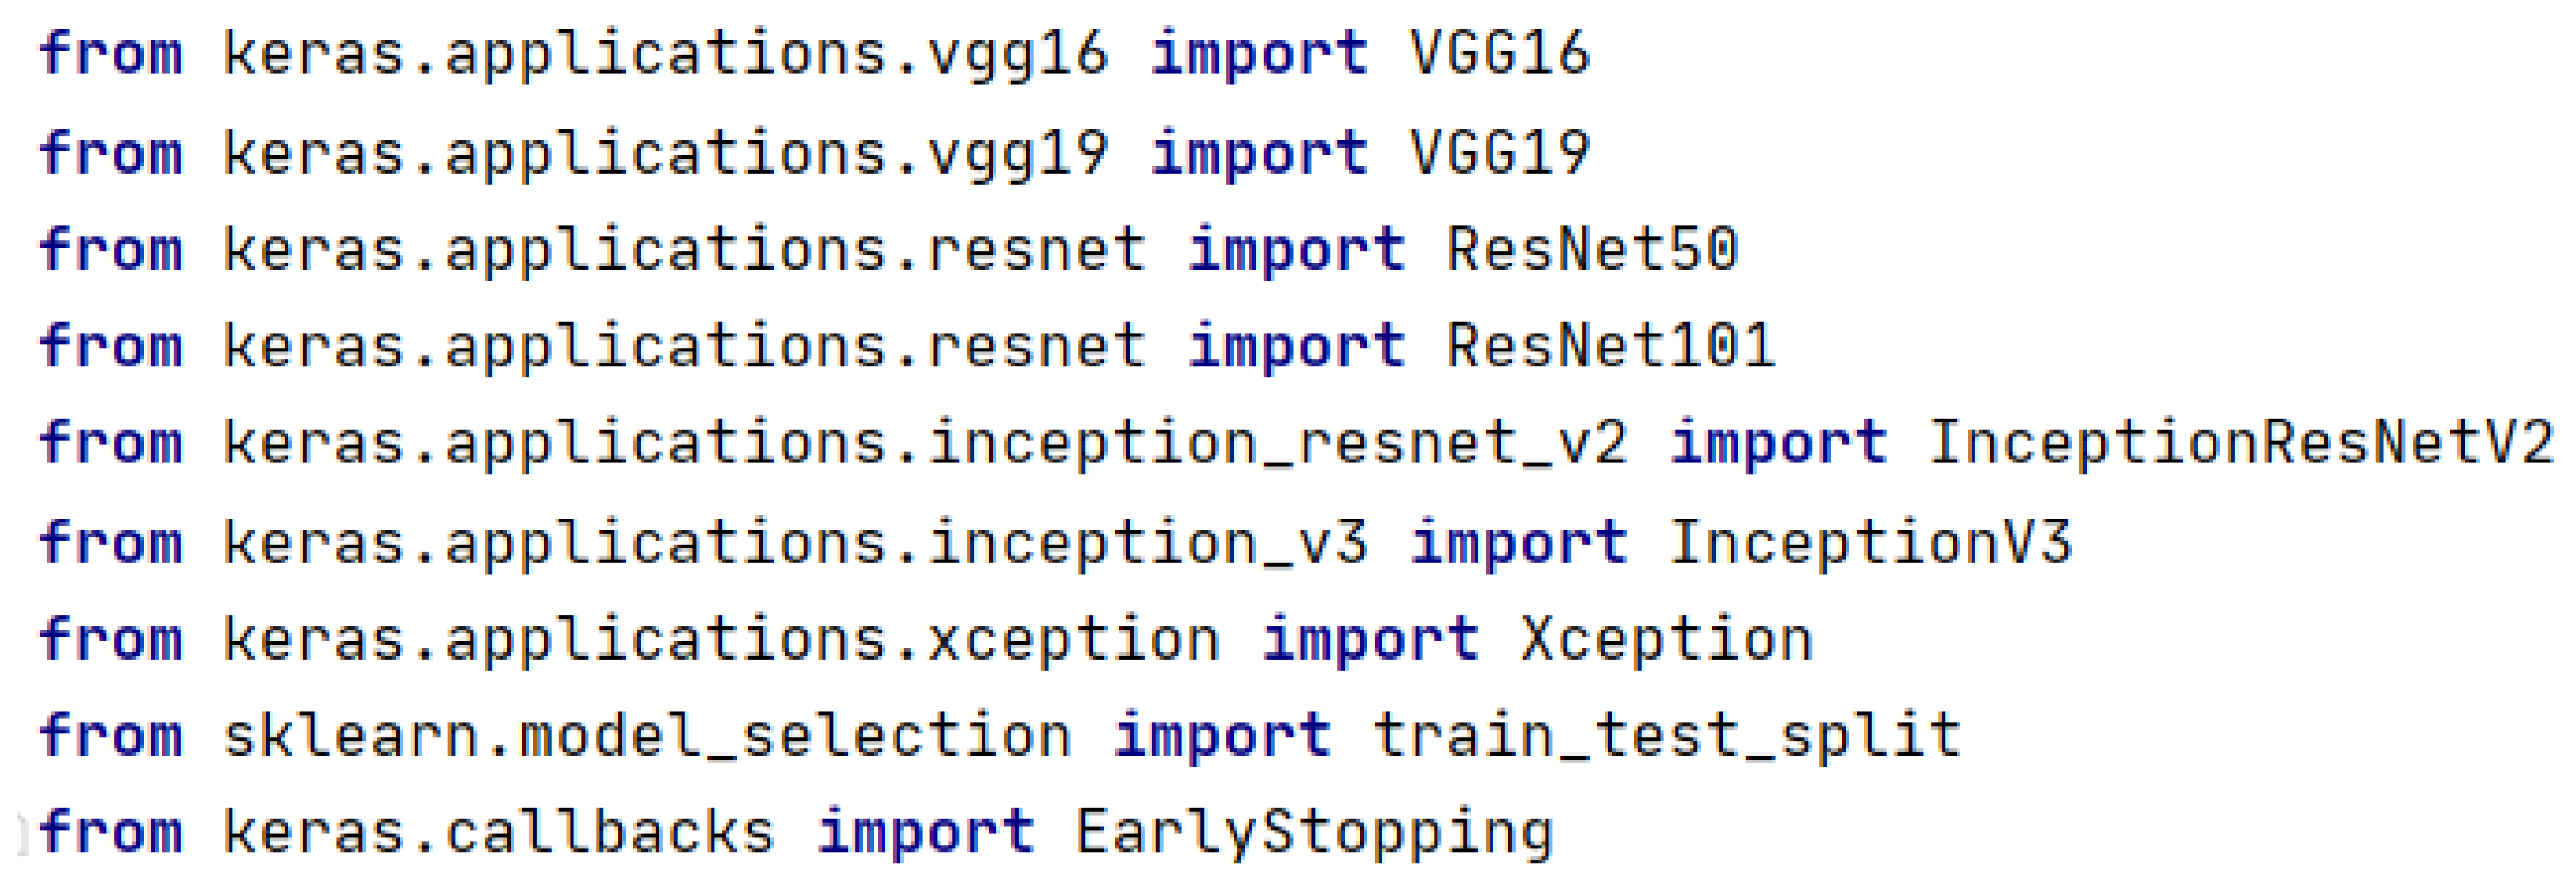Click the train_test_split function name
2576x886 pixels.
pyautogui.click(x=1666, y=736)
